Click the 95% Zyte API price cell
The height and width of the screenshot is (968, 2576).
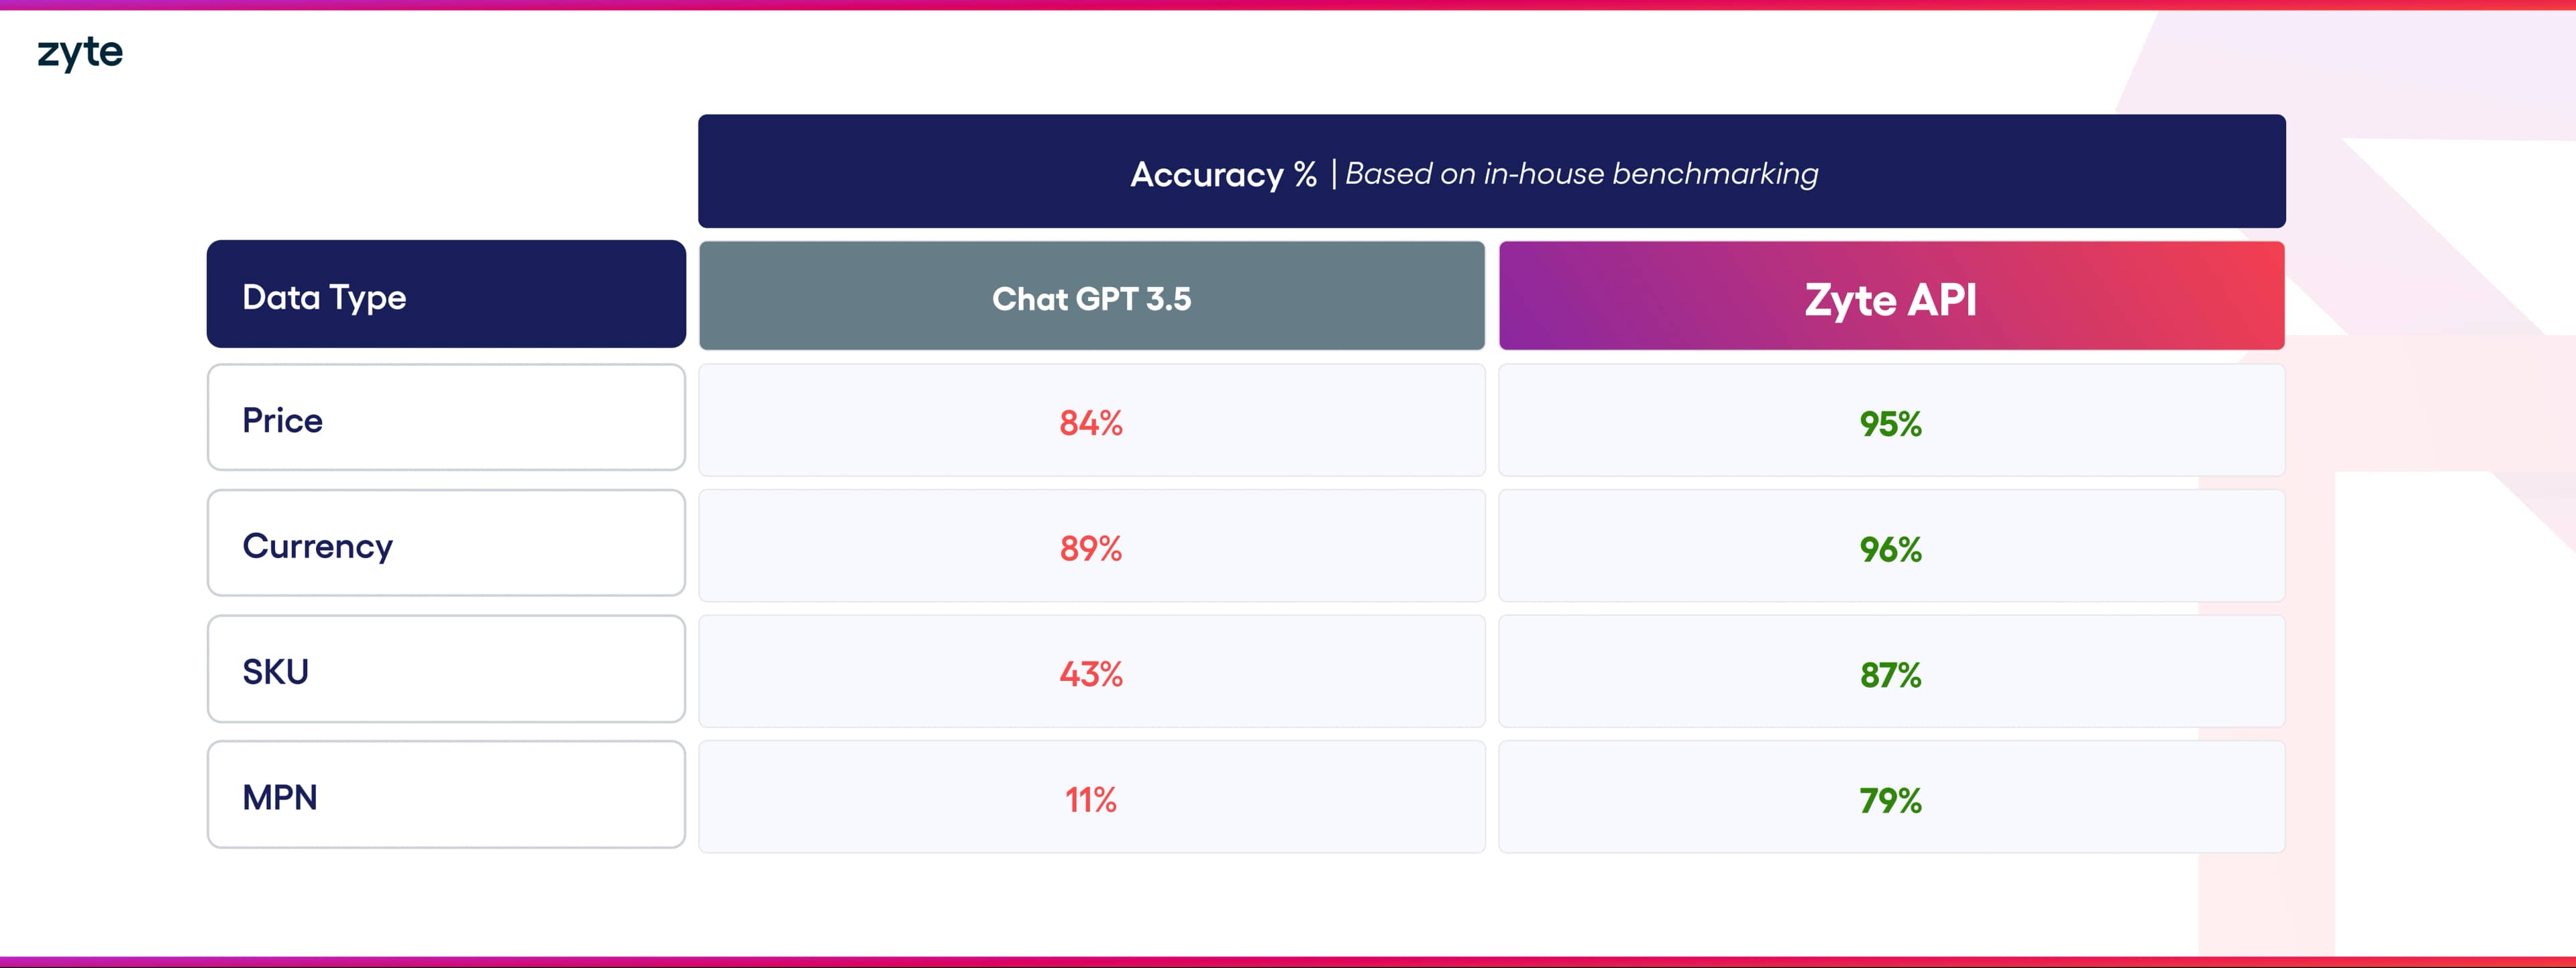point(1890,422)
